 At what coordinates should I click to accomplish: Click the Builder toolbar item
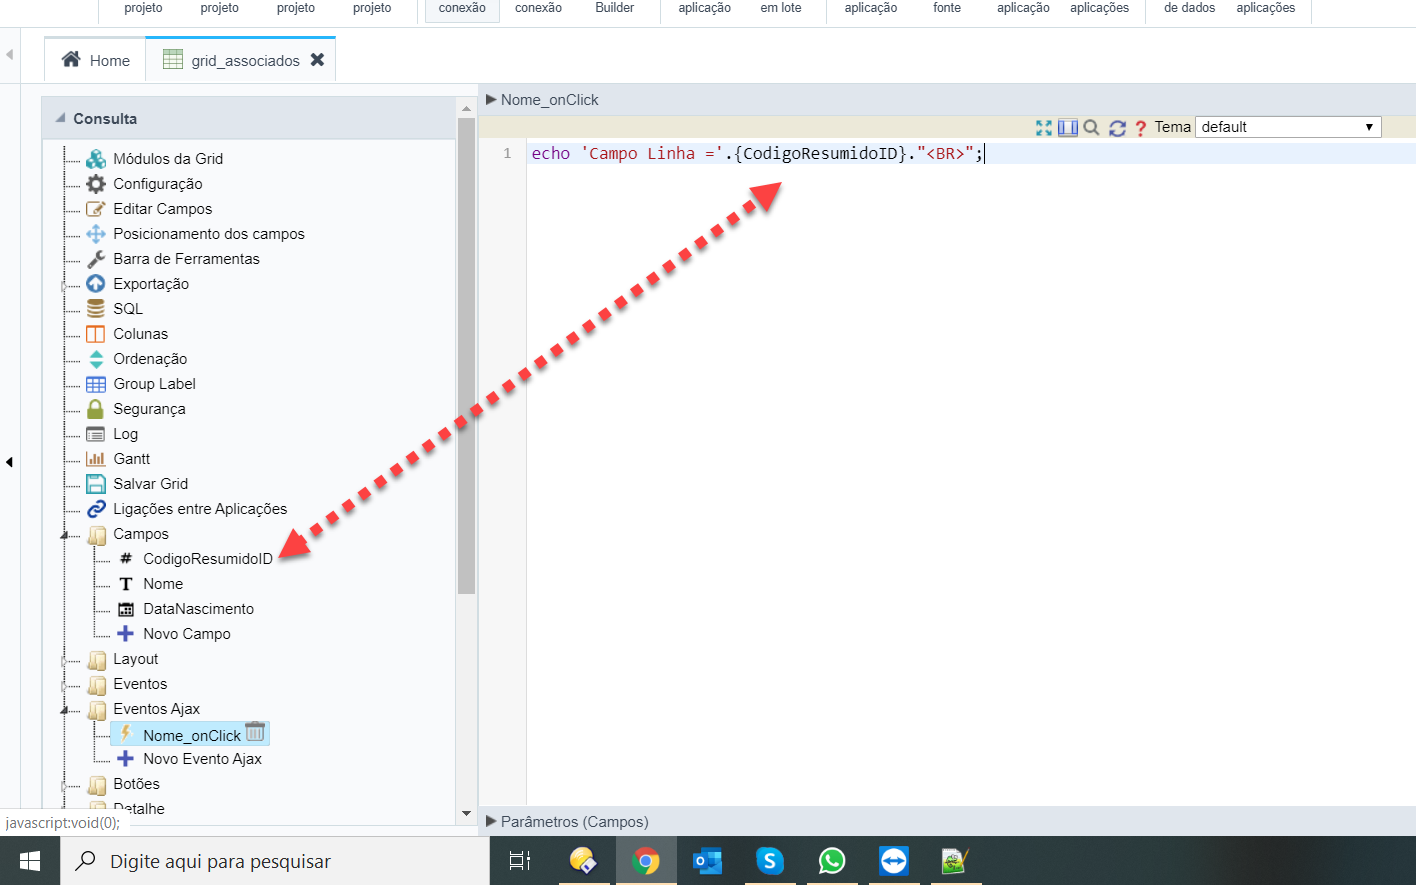click(x=615, y=8)
